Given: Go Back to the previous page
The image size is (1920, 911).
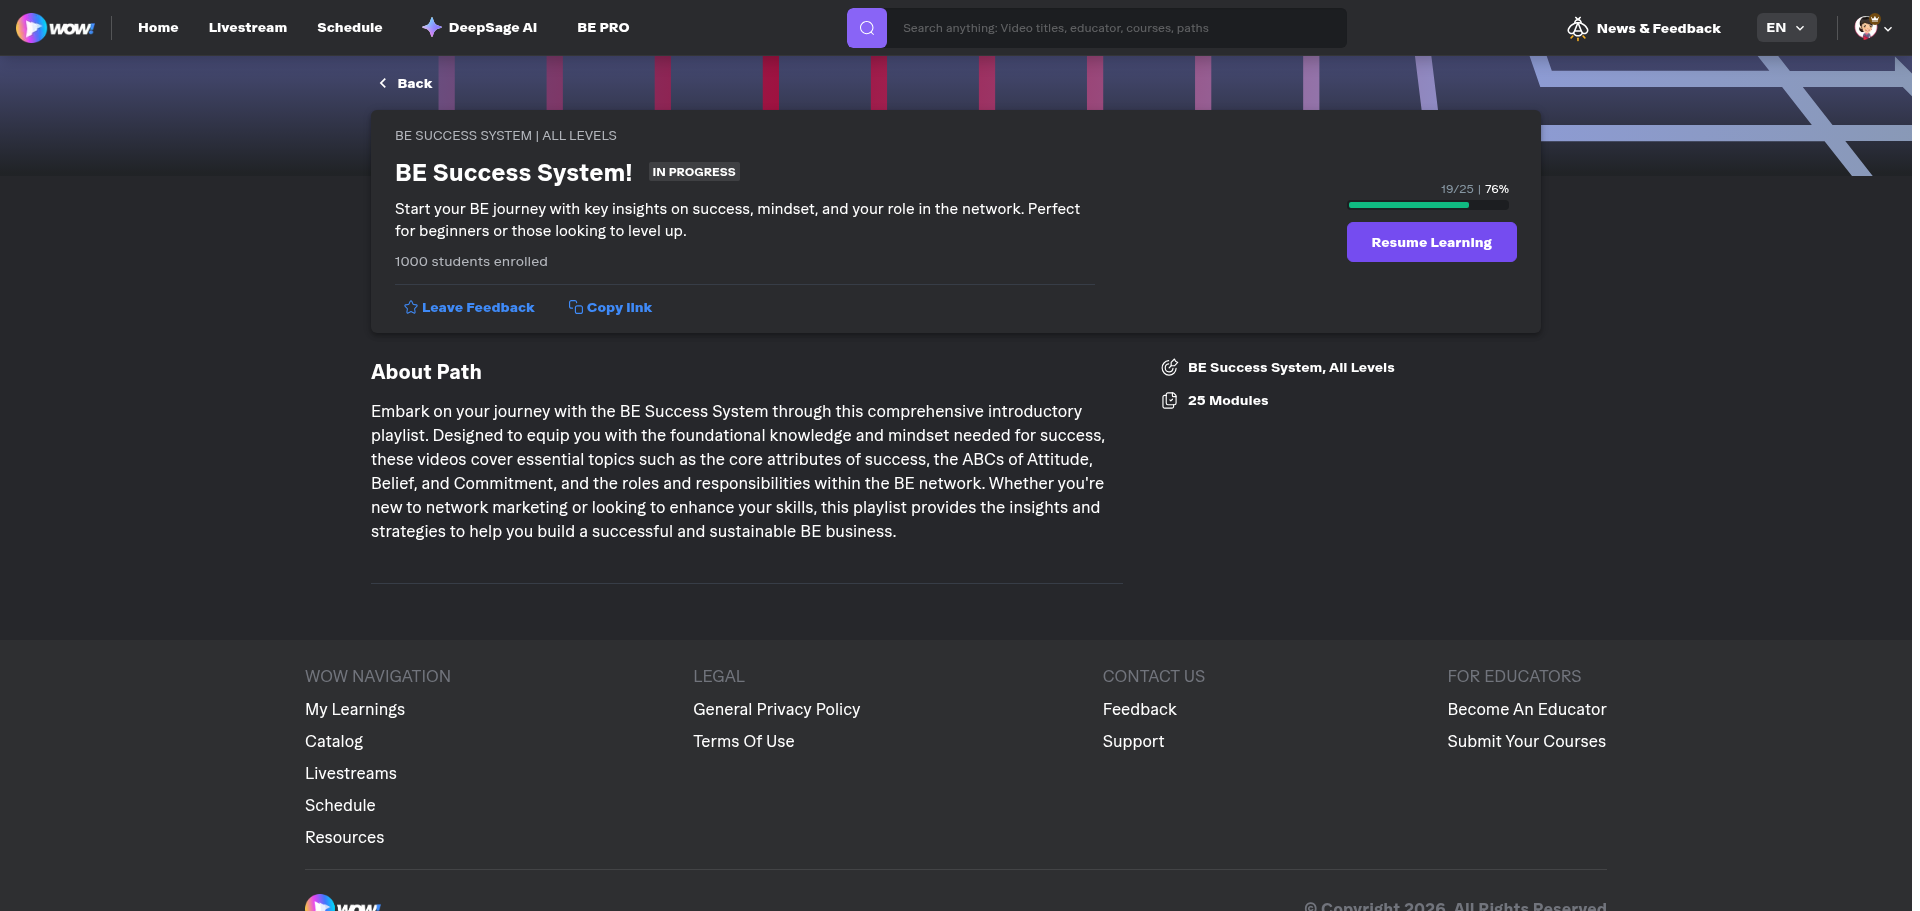Looking at the screenshot, I should 405,83.
